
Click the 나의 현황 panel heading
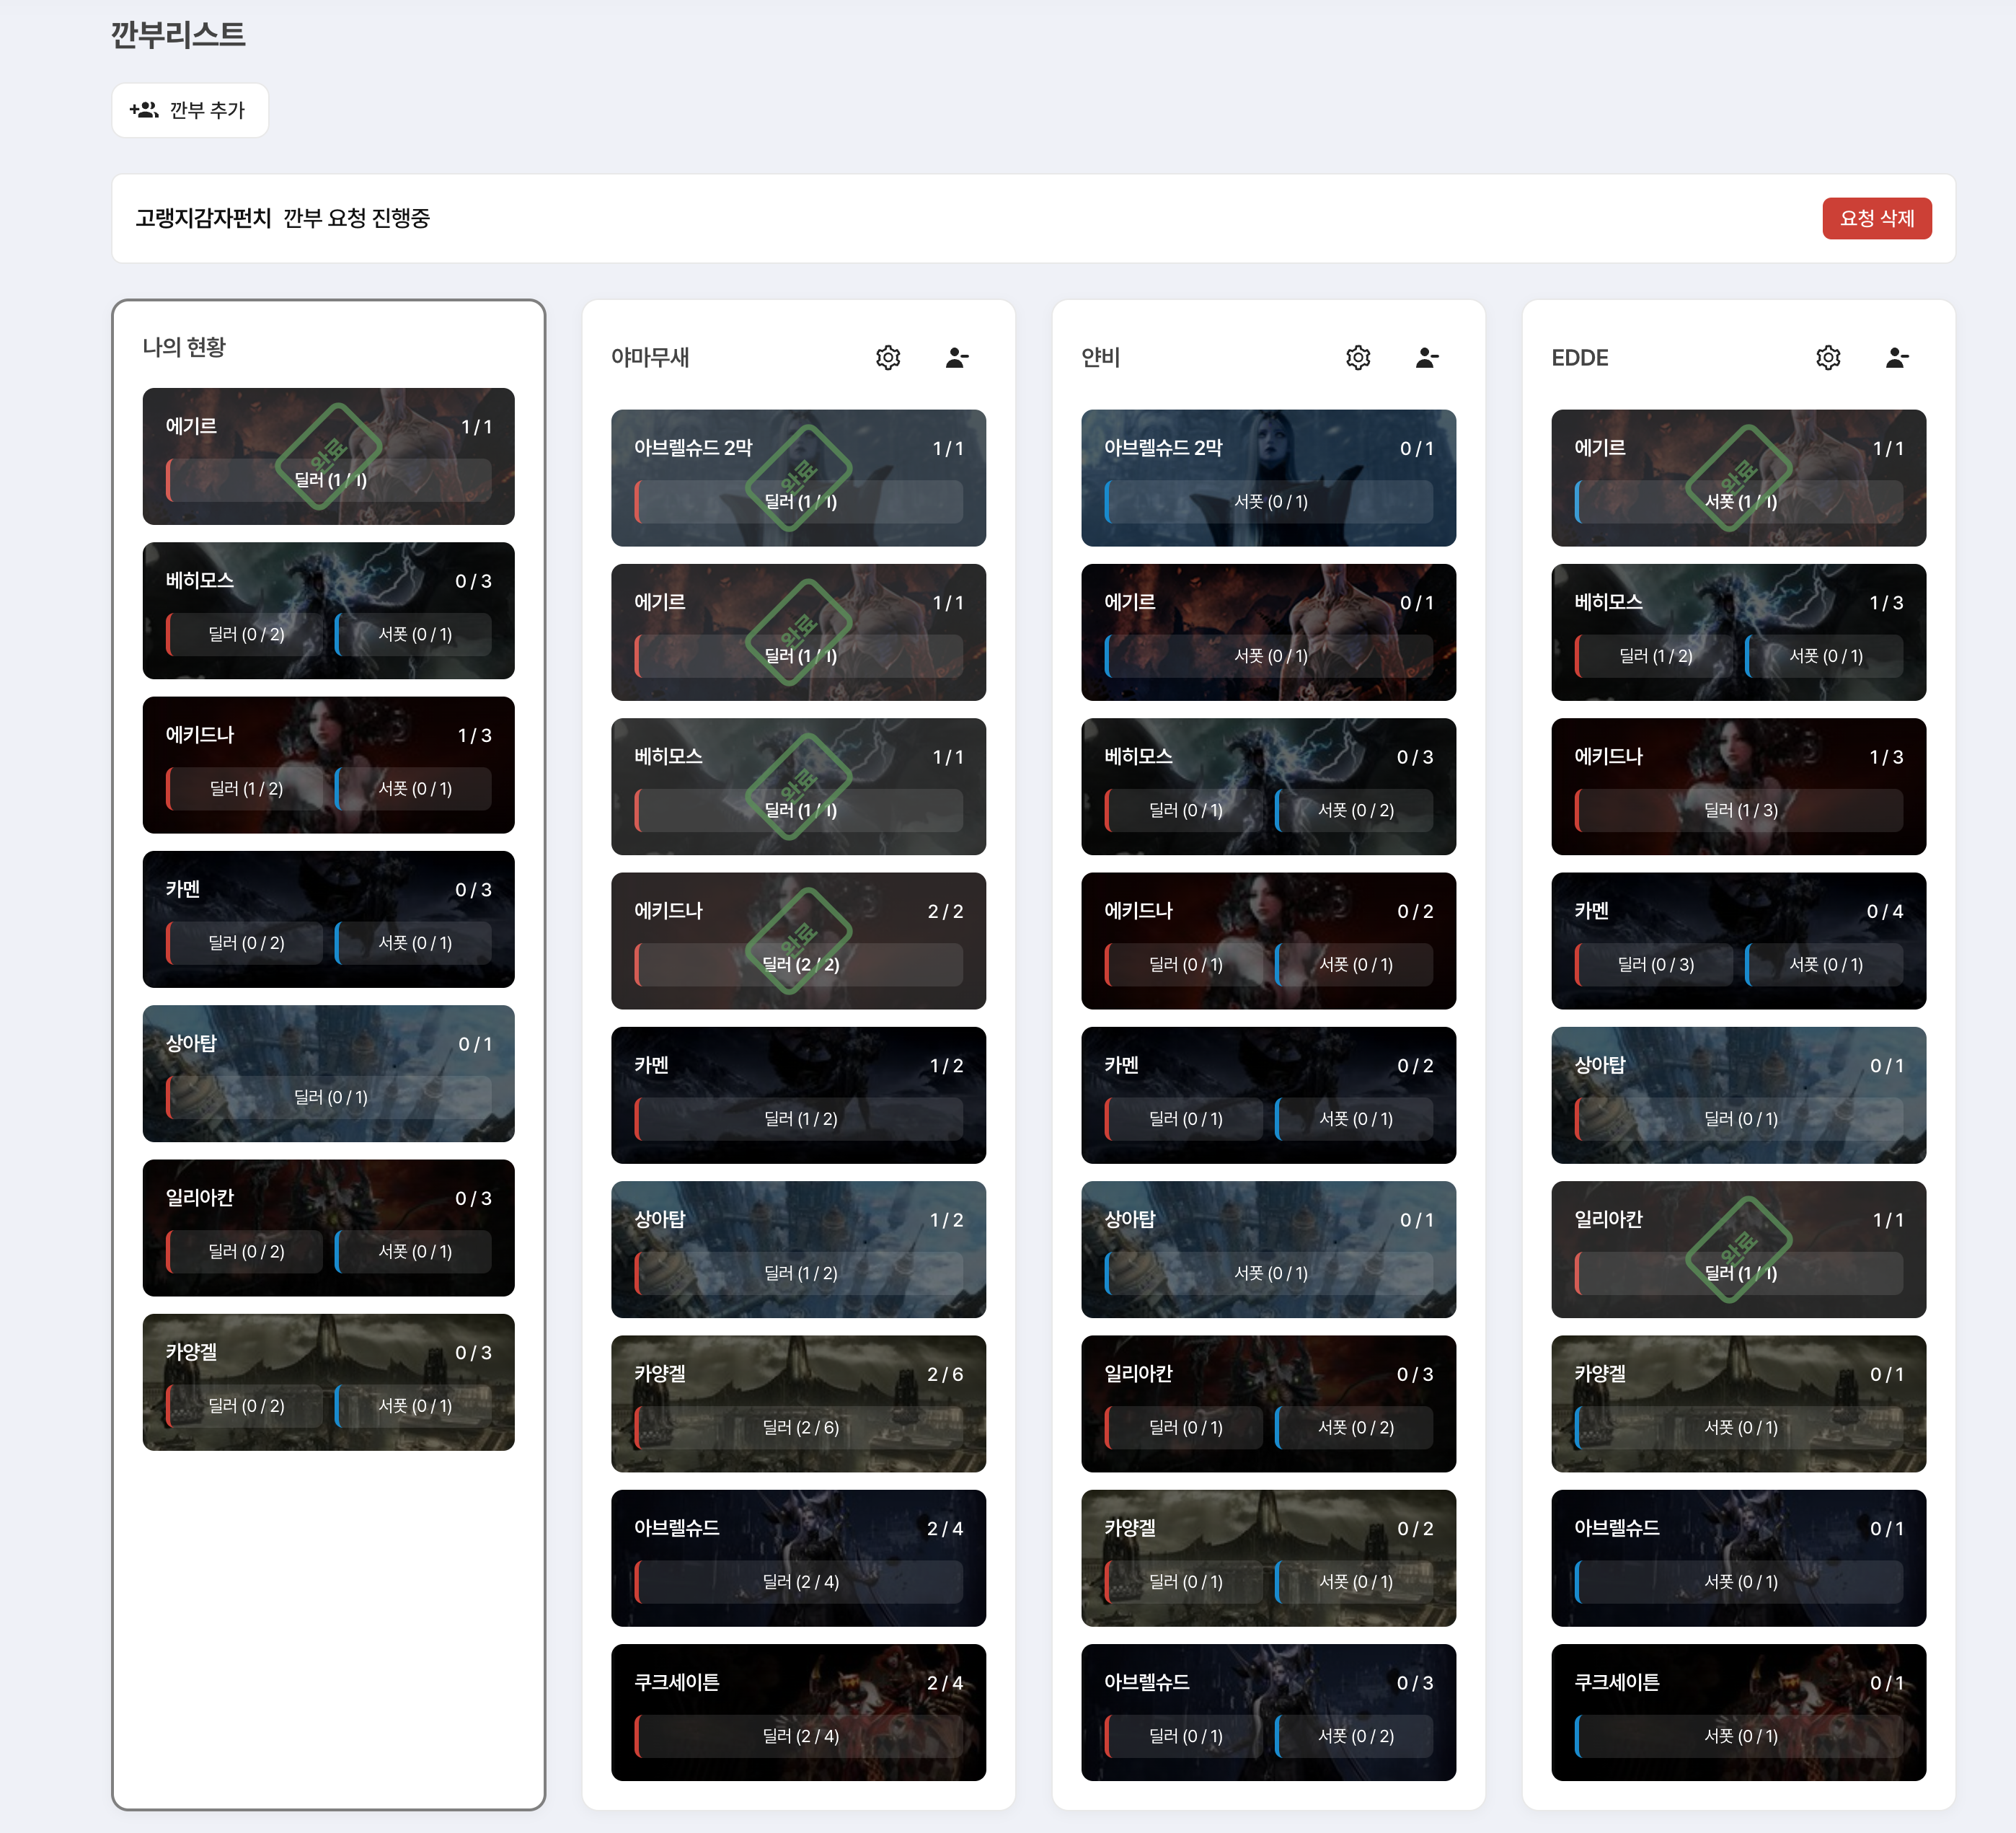click(184, 347)
